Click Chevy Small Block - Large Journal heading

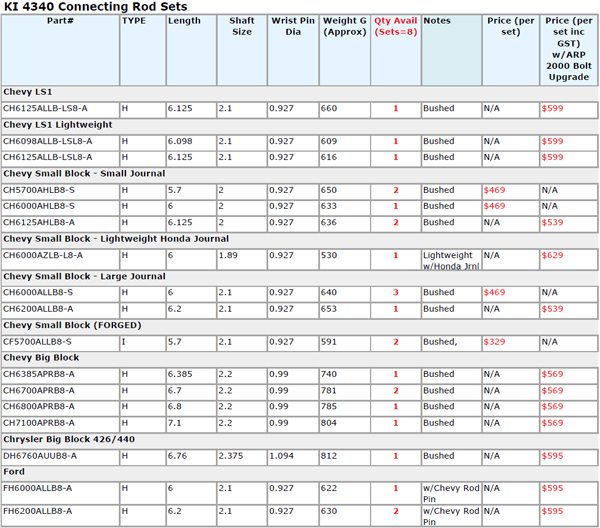tap(84, 276)
